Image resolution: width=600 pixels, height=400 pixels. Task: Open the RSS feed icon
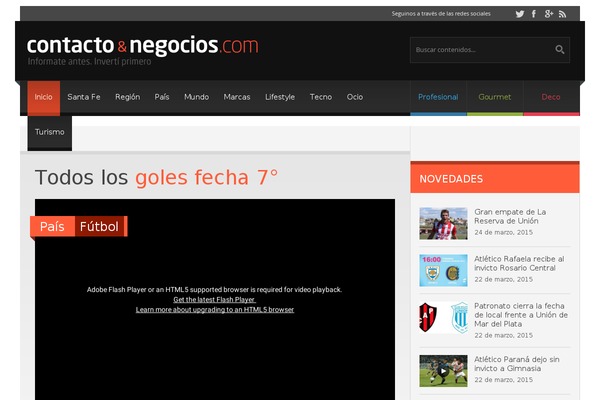coord(562,14)
